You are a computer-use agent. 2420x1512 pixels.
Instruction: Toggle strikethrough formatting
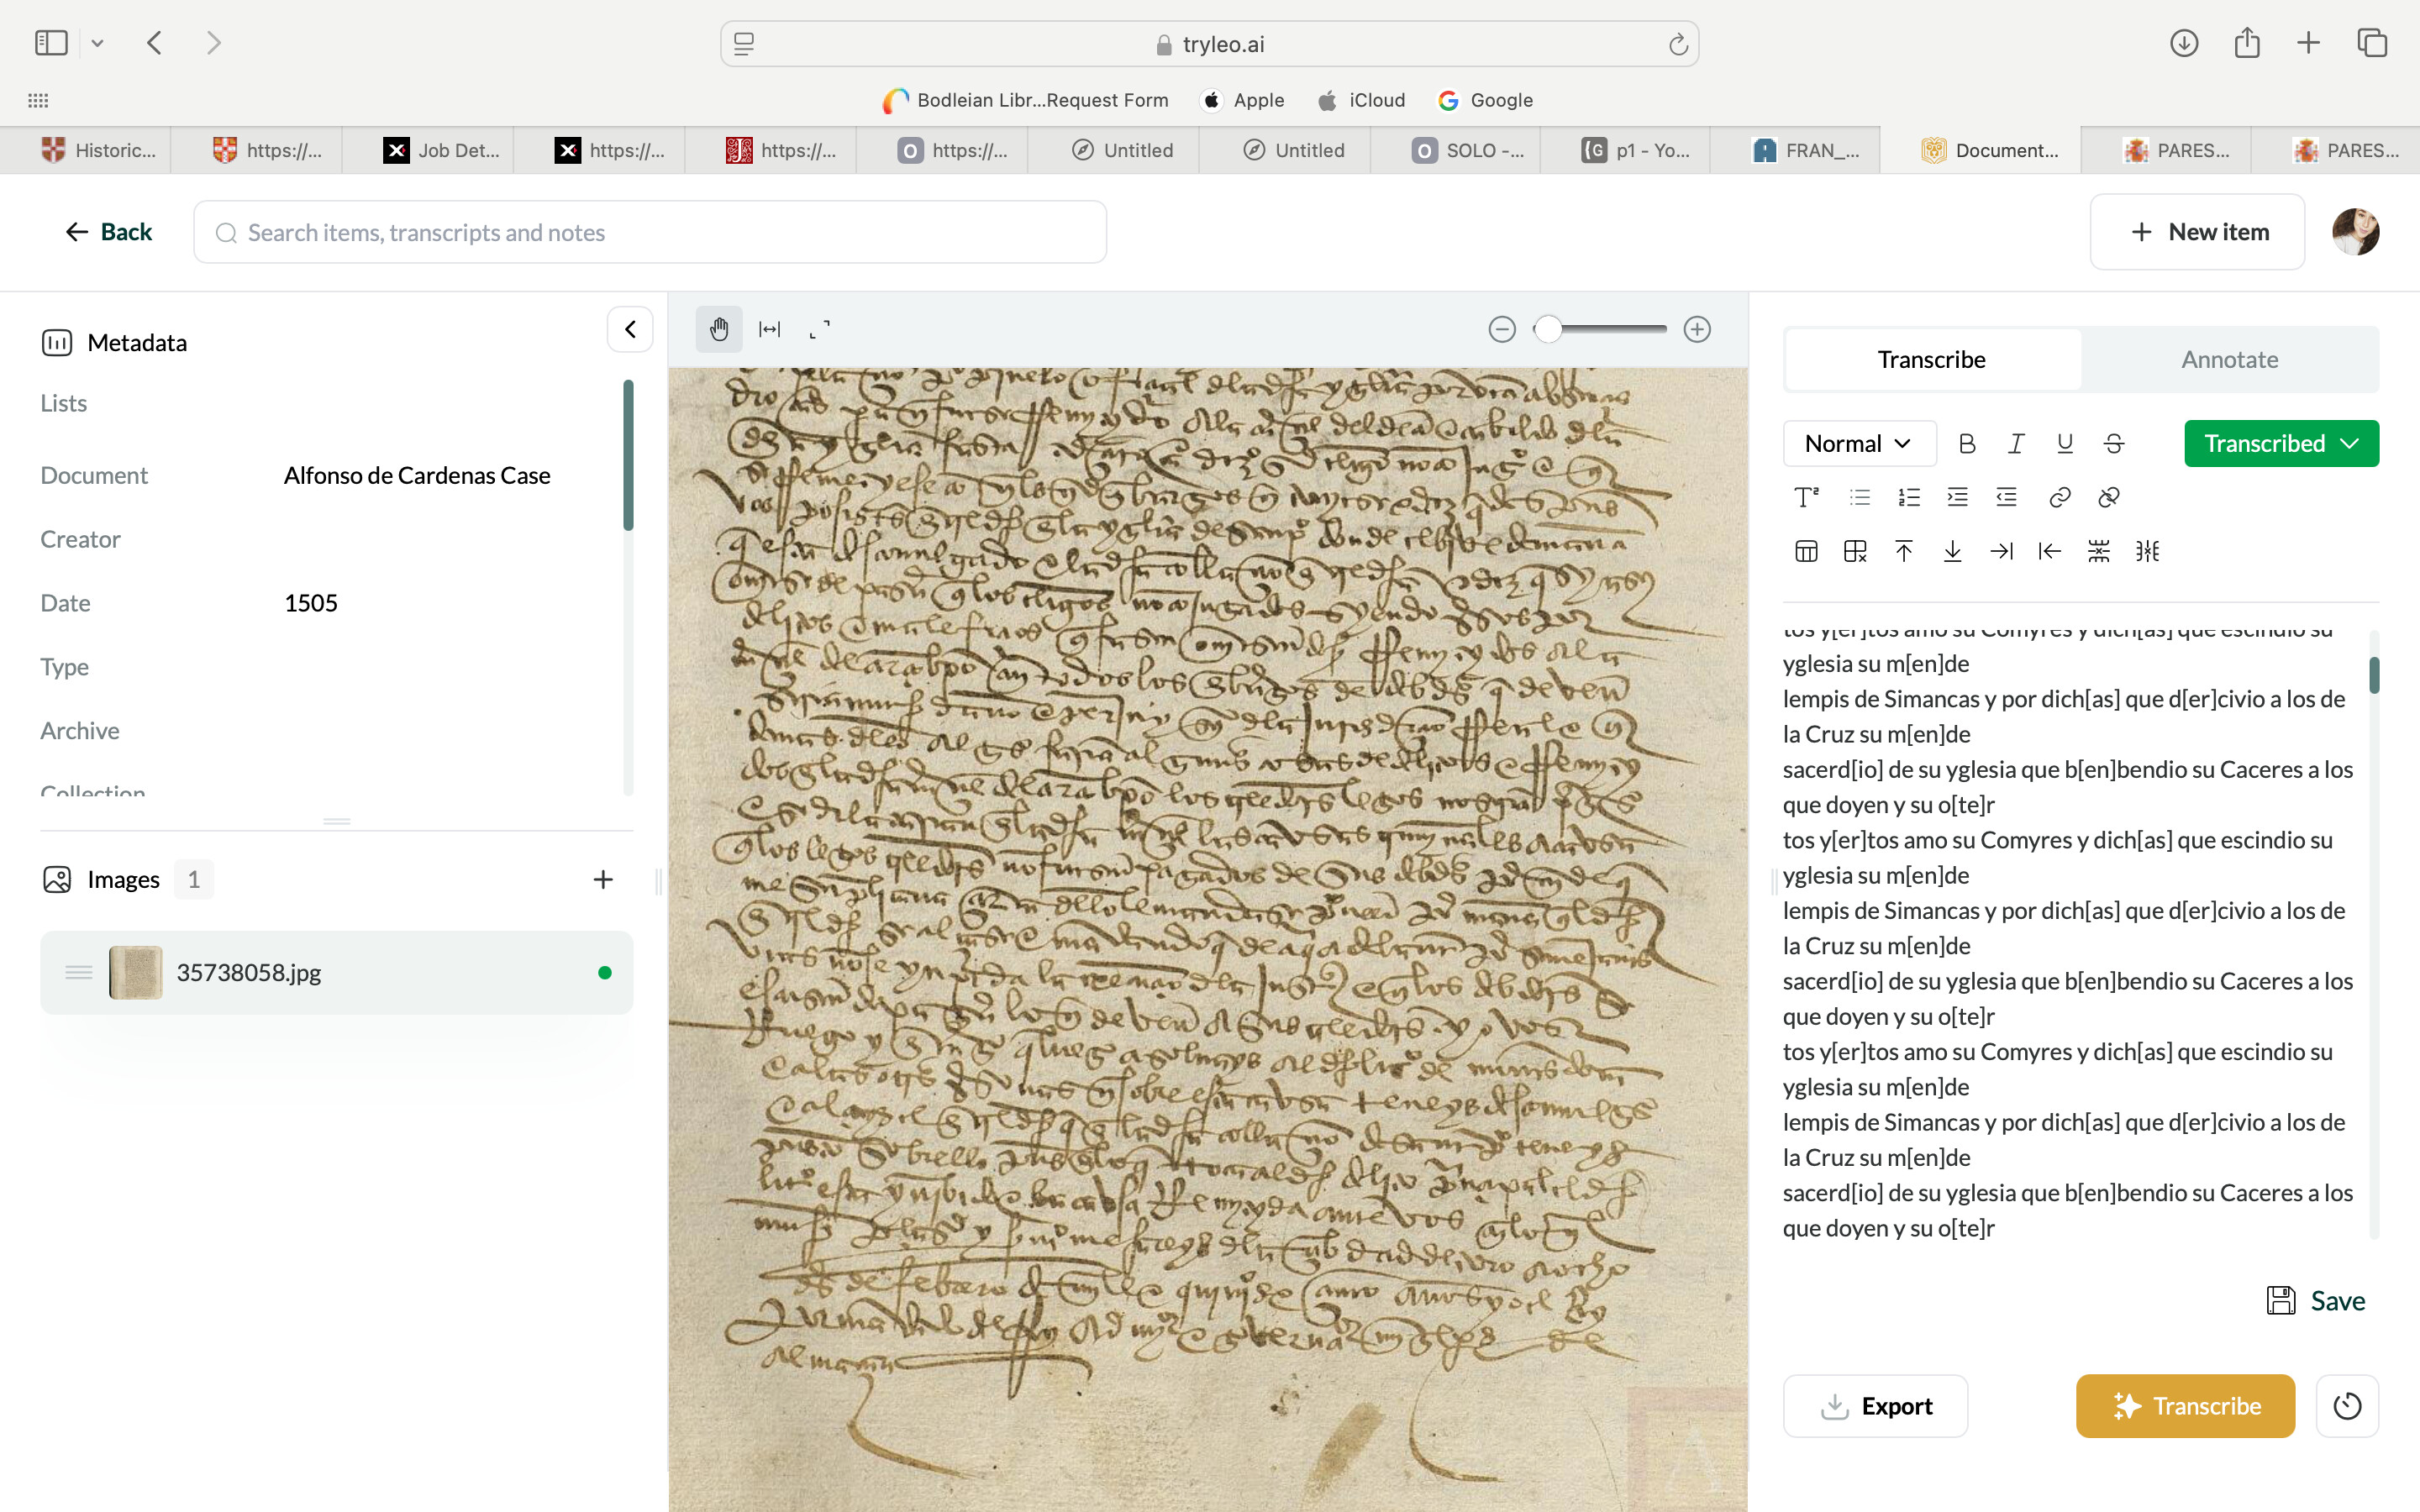[2113, 443]
